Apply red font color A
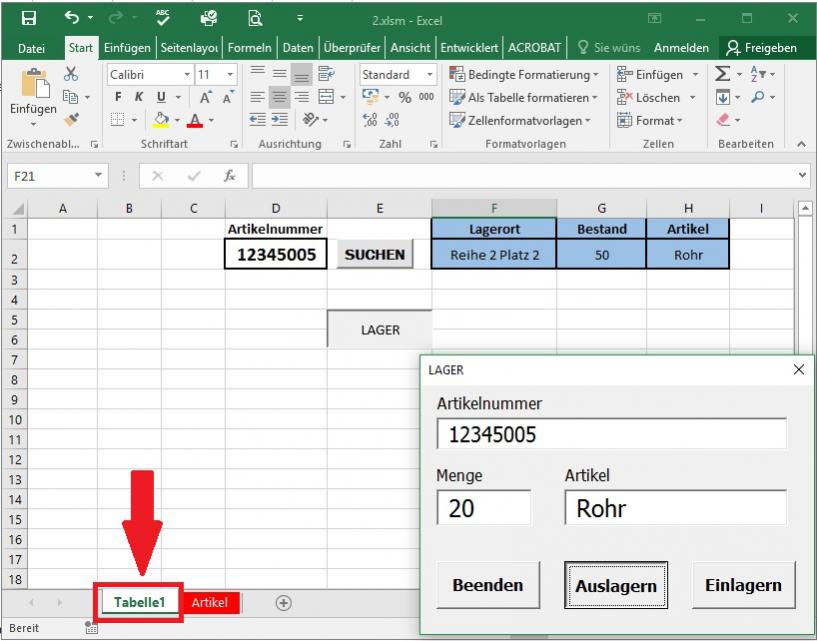 pos(195,120)
